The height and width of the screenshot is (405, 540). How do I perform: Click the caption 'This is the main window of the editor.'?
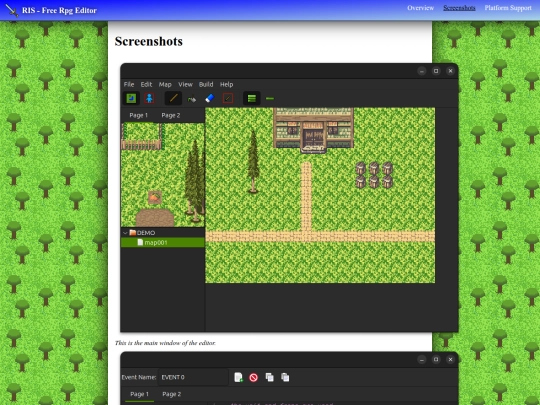click(165, 343)
